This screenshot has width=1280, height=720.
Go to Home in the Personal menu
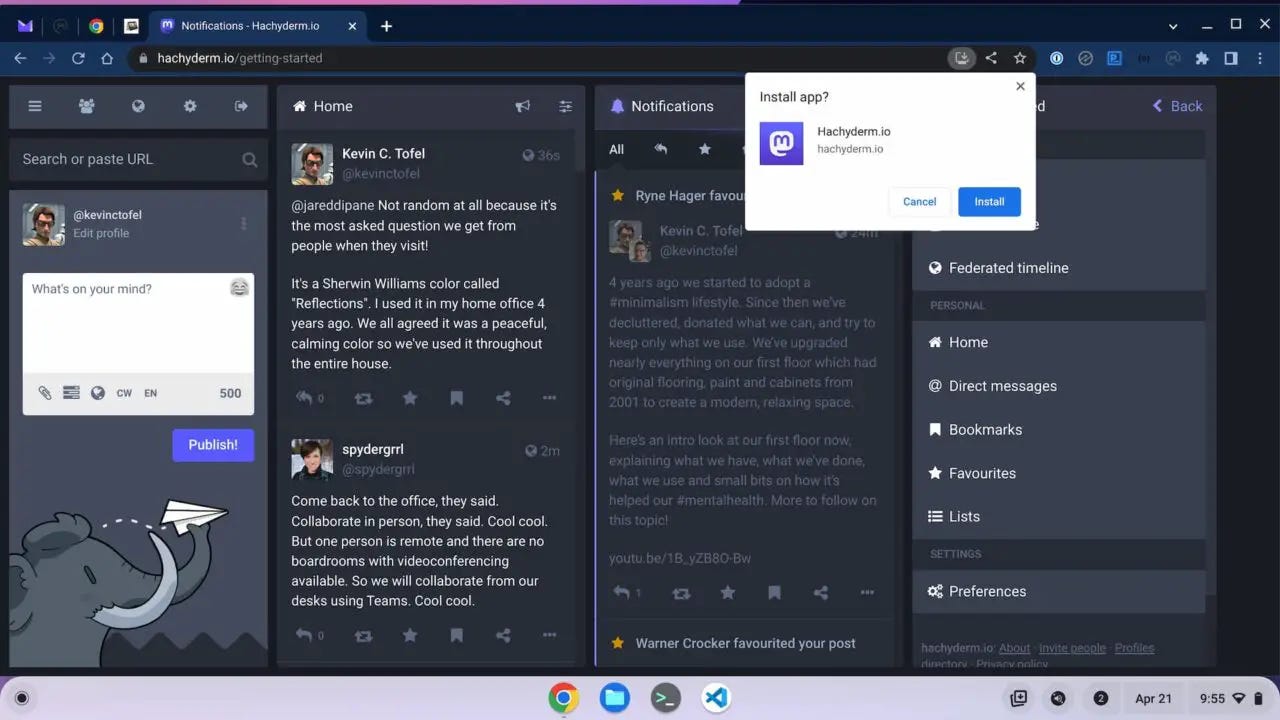coord(1058,342)
